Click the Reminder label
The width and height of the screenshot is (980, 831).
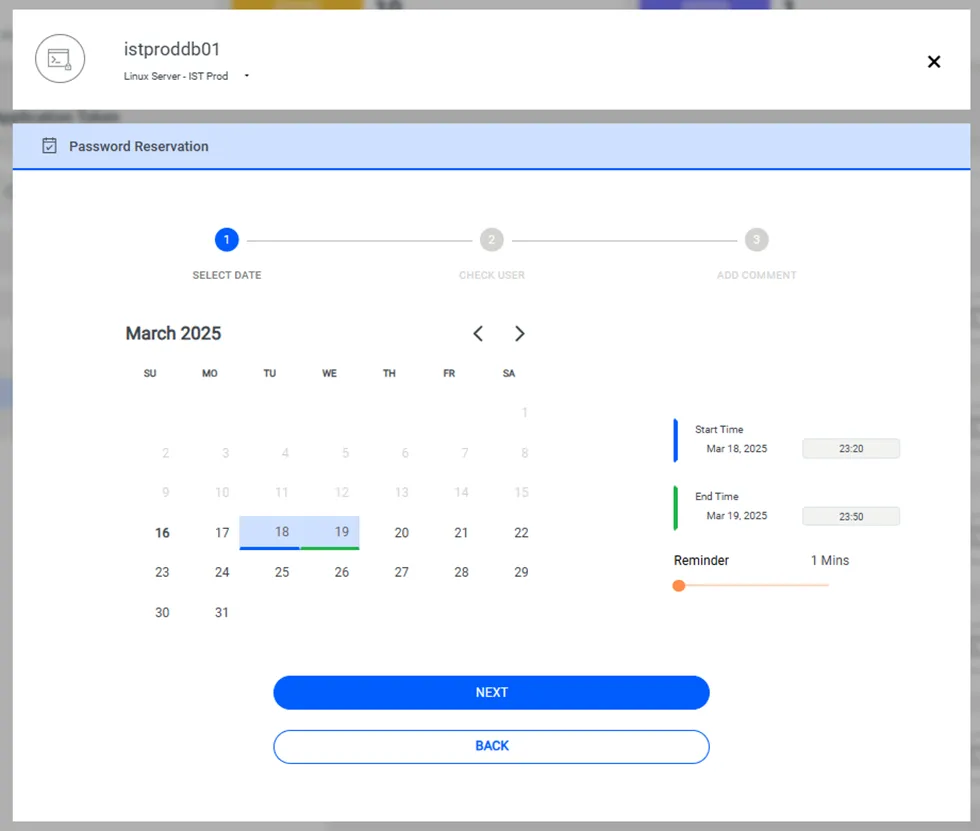(x=701, y=560)
